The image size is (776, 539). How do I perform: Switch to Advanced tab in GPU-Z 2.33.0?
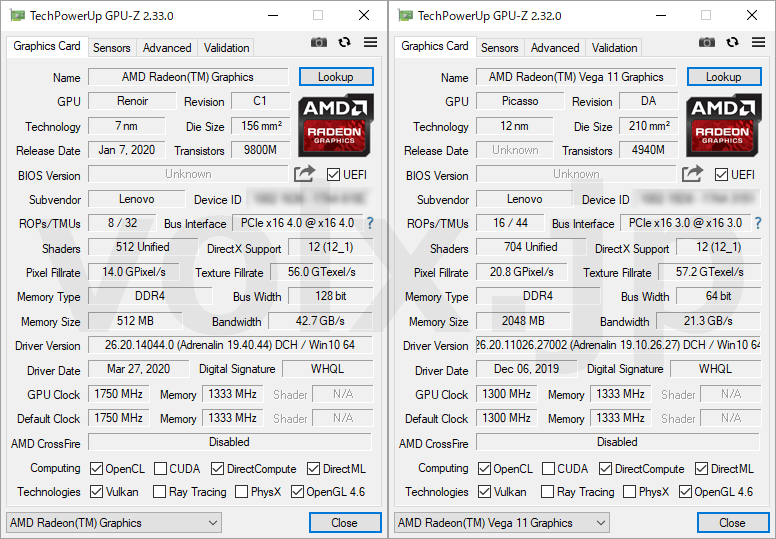(x=167, y=48)
